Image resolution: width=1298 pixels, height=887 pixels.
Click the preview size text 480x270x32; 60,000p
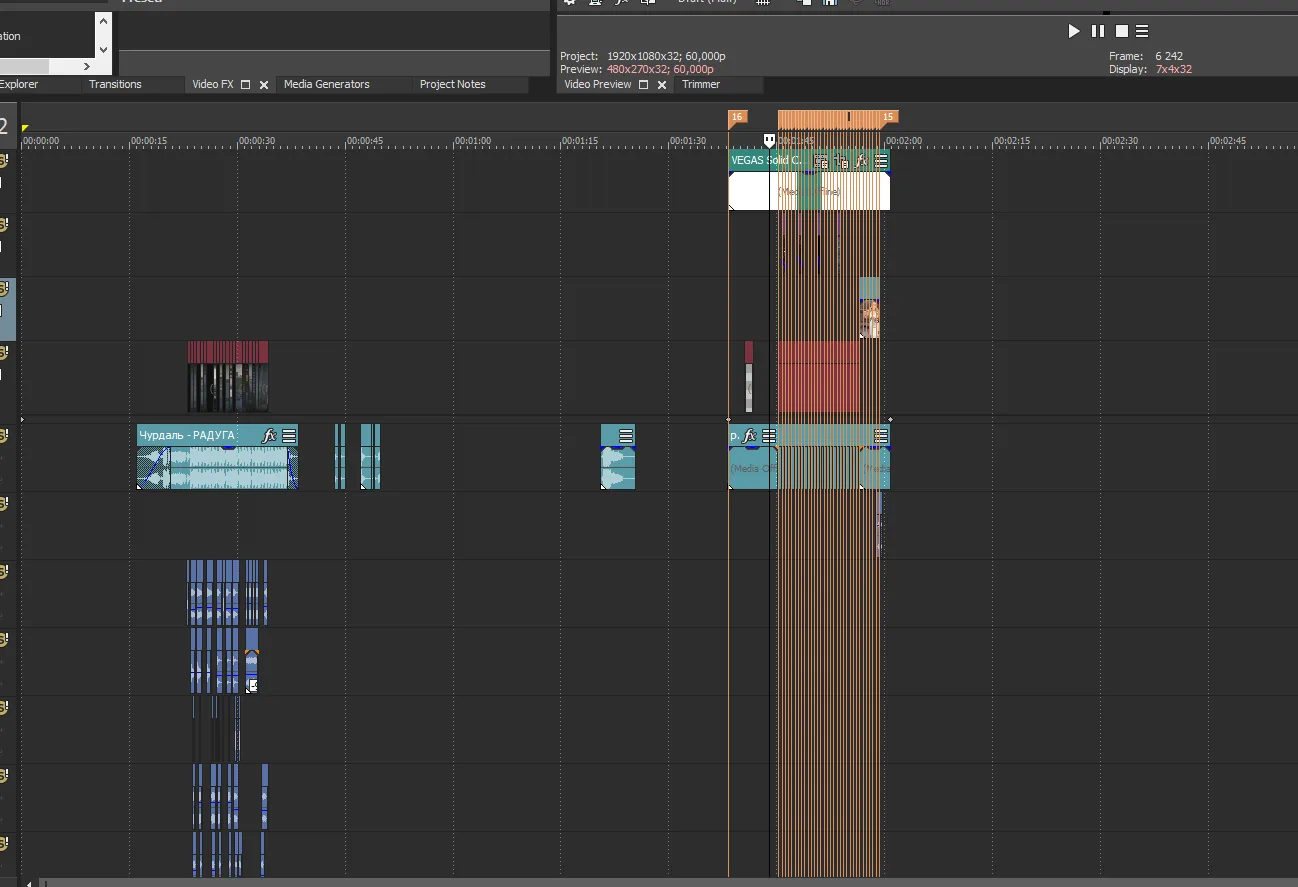point(660,70)
